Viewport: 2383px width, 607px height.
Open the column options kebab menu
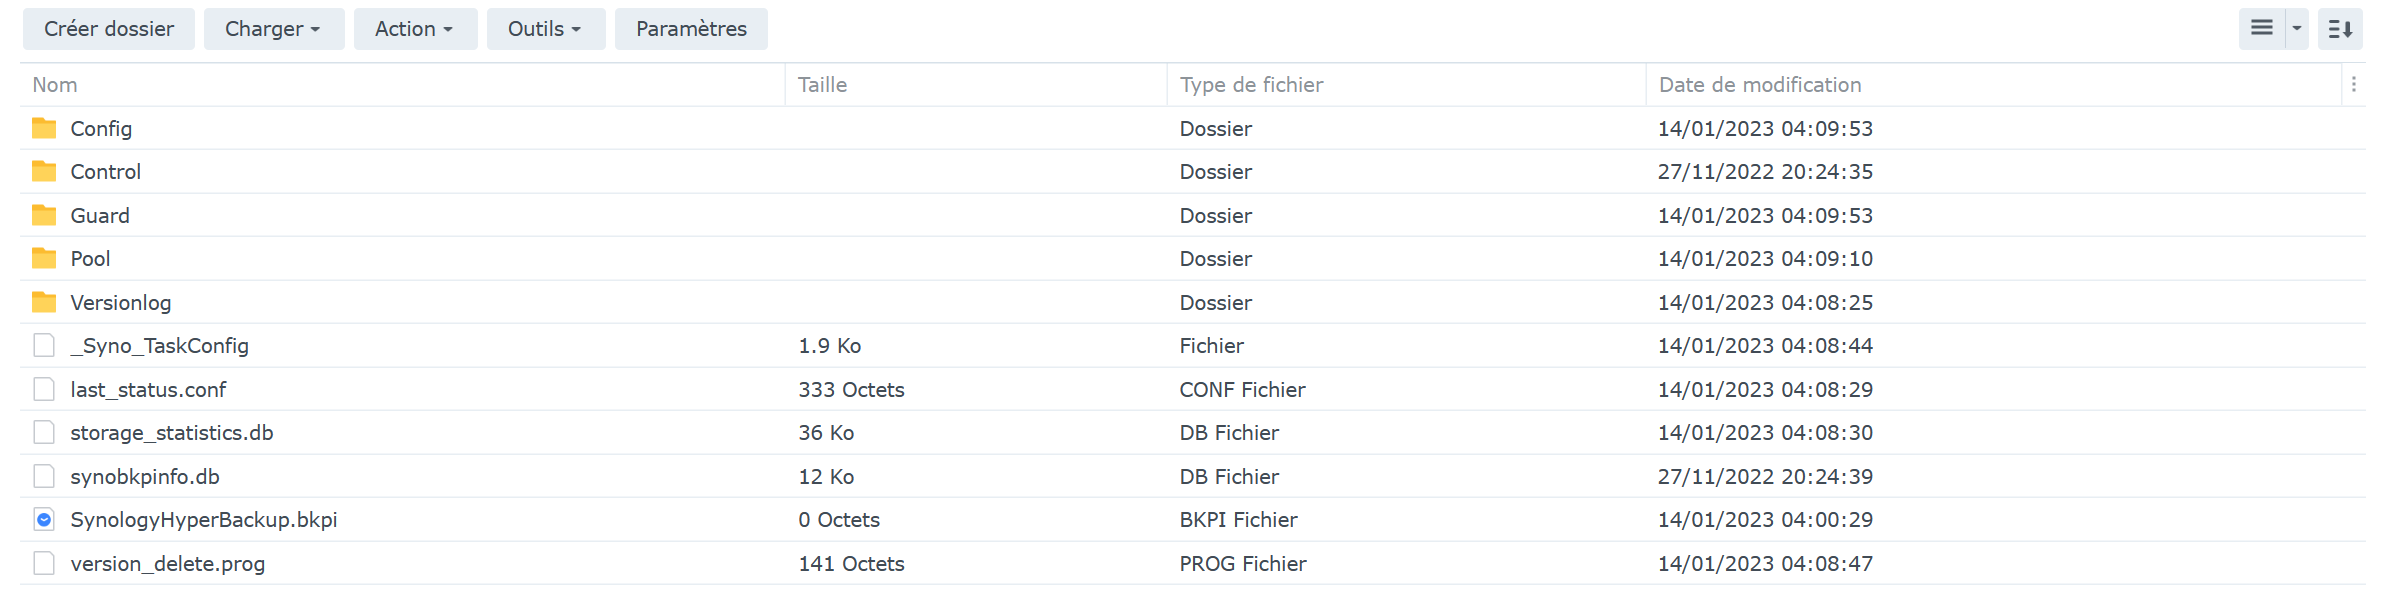click(2354, 85)
